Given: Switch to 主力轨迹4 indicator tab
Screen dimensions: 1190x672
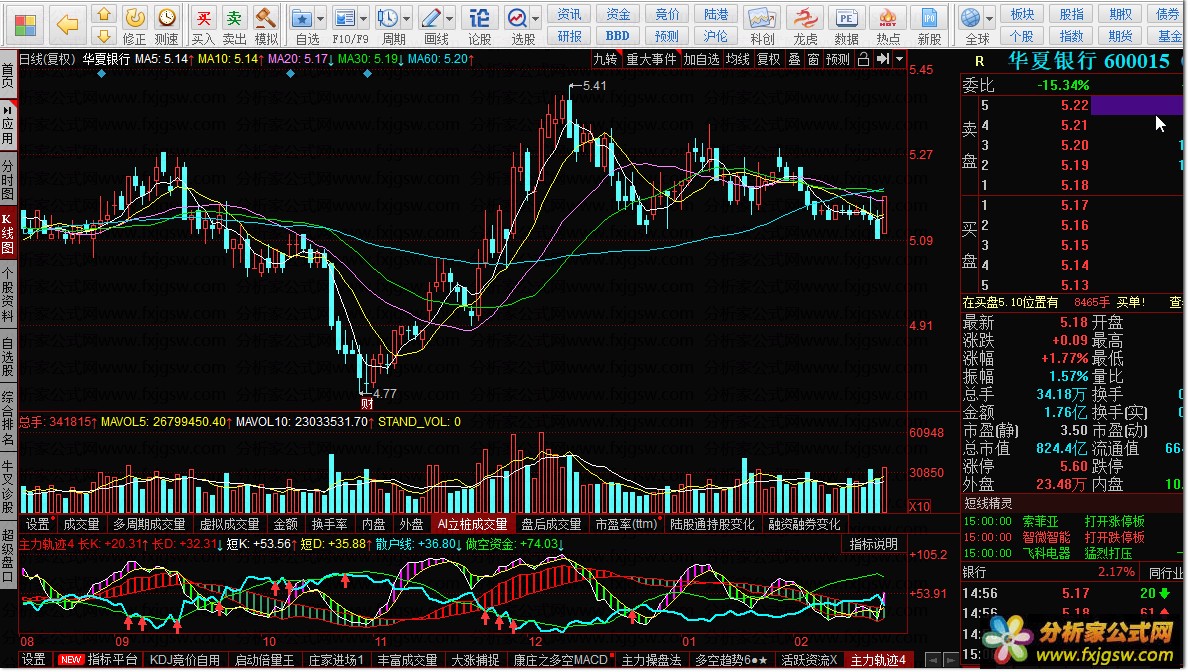Looking at the screenshot, I should coord(878,660).
